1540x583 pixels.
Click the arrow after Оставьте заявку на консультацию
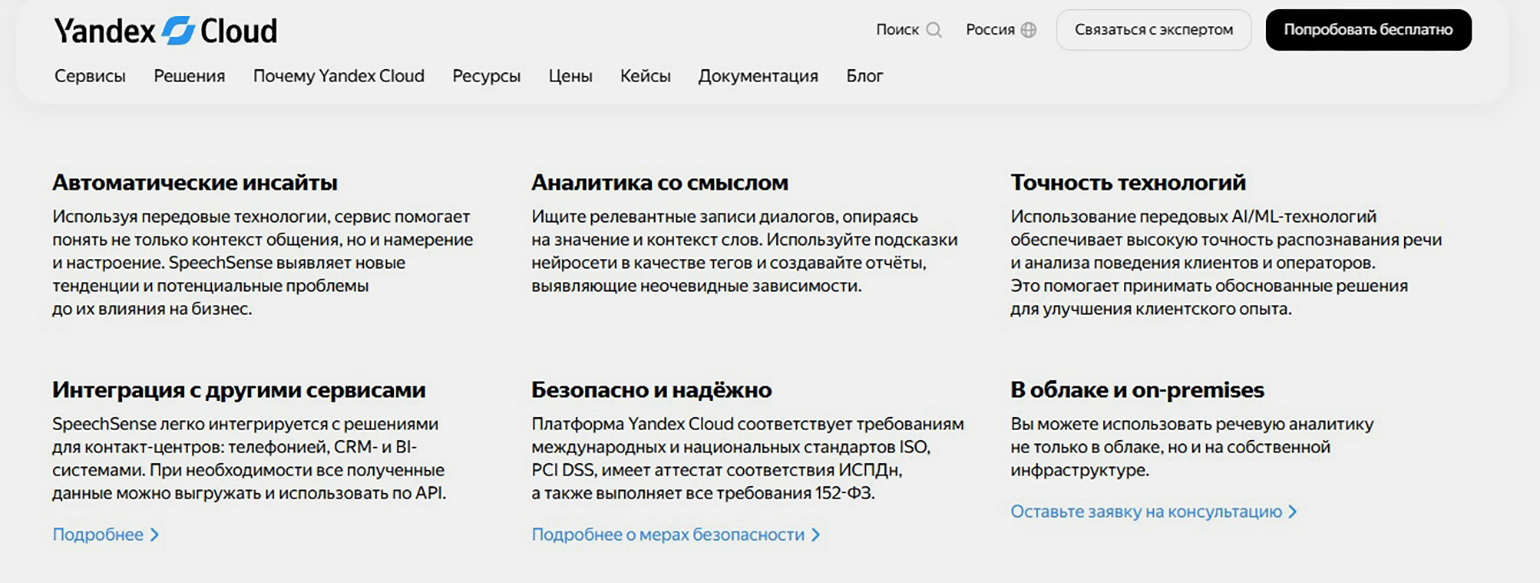coord(1293,512)
